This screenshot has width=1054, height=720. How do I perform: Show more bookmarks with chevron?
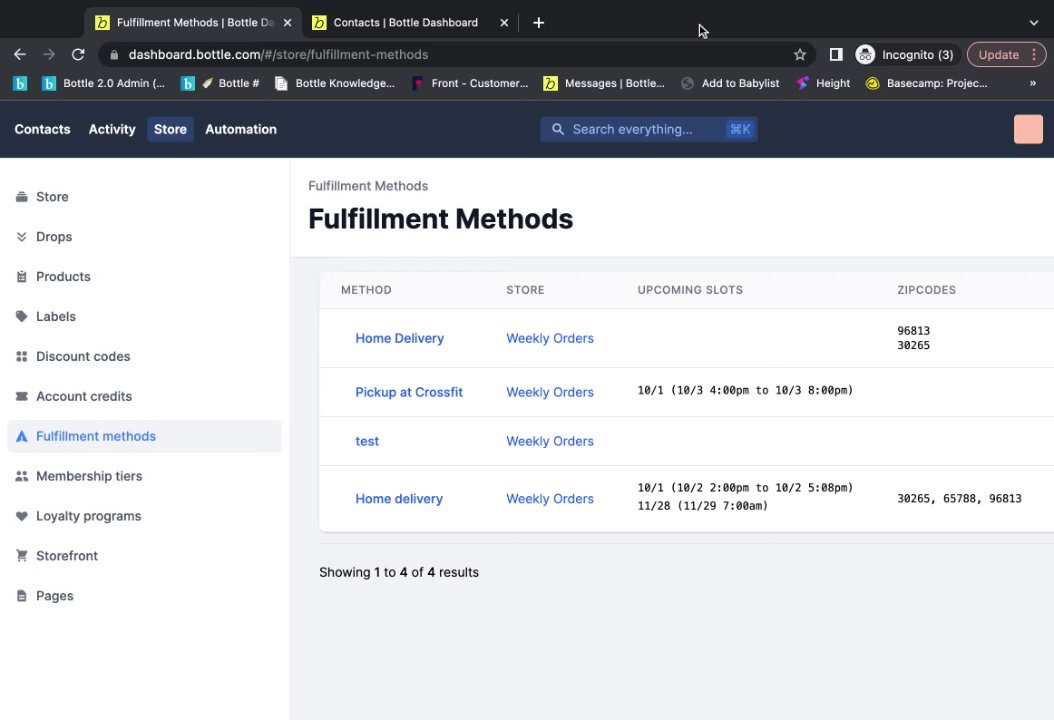pos(1033,83)
